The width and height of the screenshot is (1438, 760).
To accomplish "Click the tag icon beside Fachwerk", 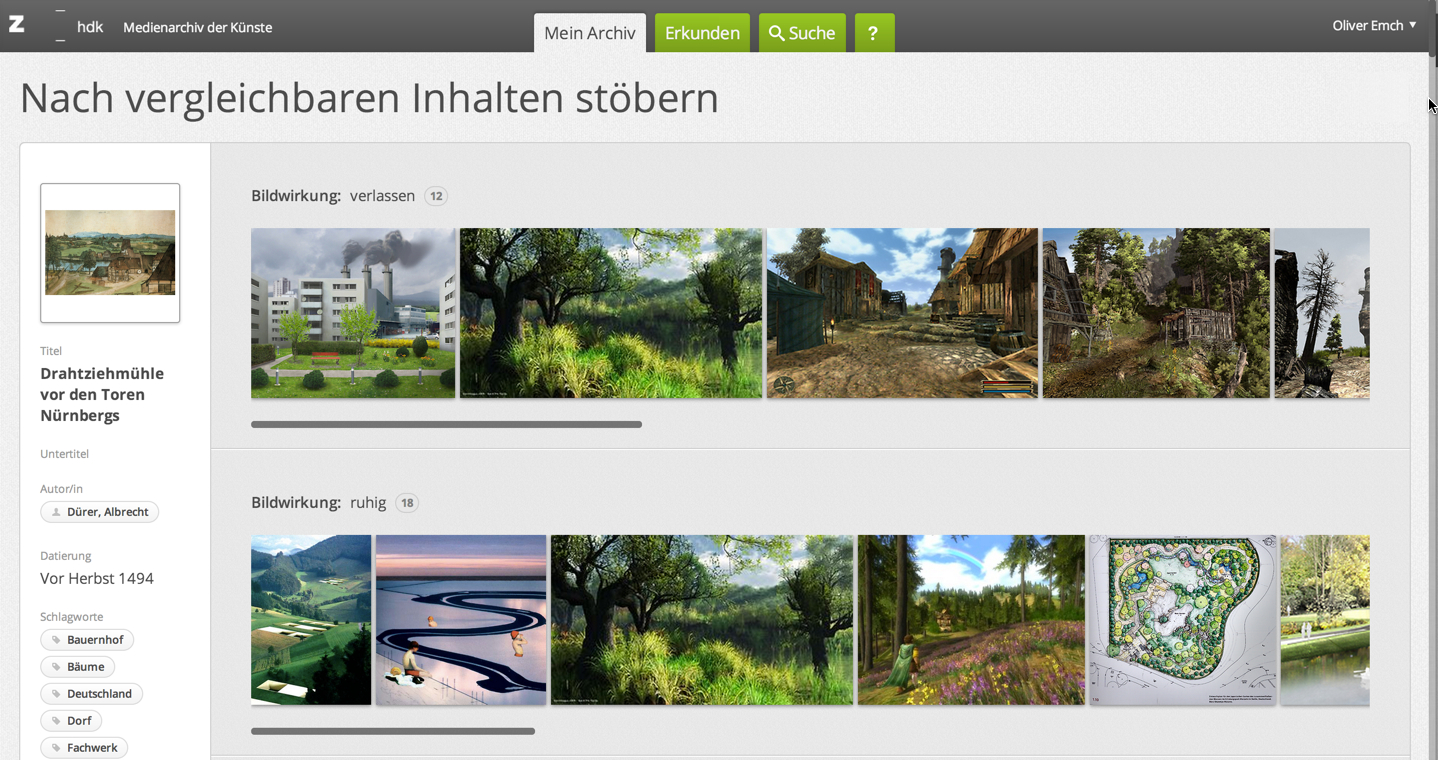I will [56, 748].
